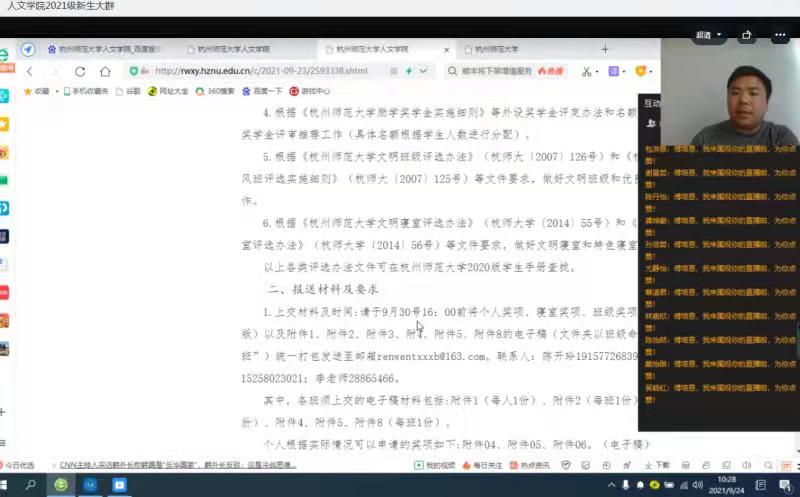Open the three-dots more options menu

tap(780, 35)
